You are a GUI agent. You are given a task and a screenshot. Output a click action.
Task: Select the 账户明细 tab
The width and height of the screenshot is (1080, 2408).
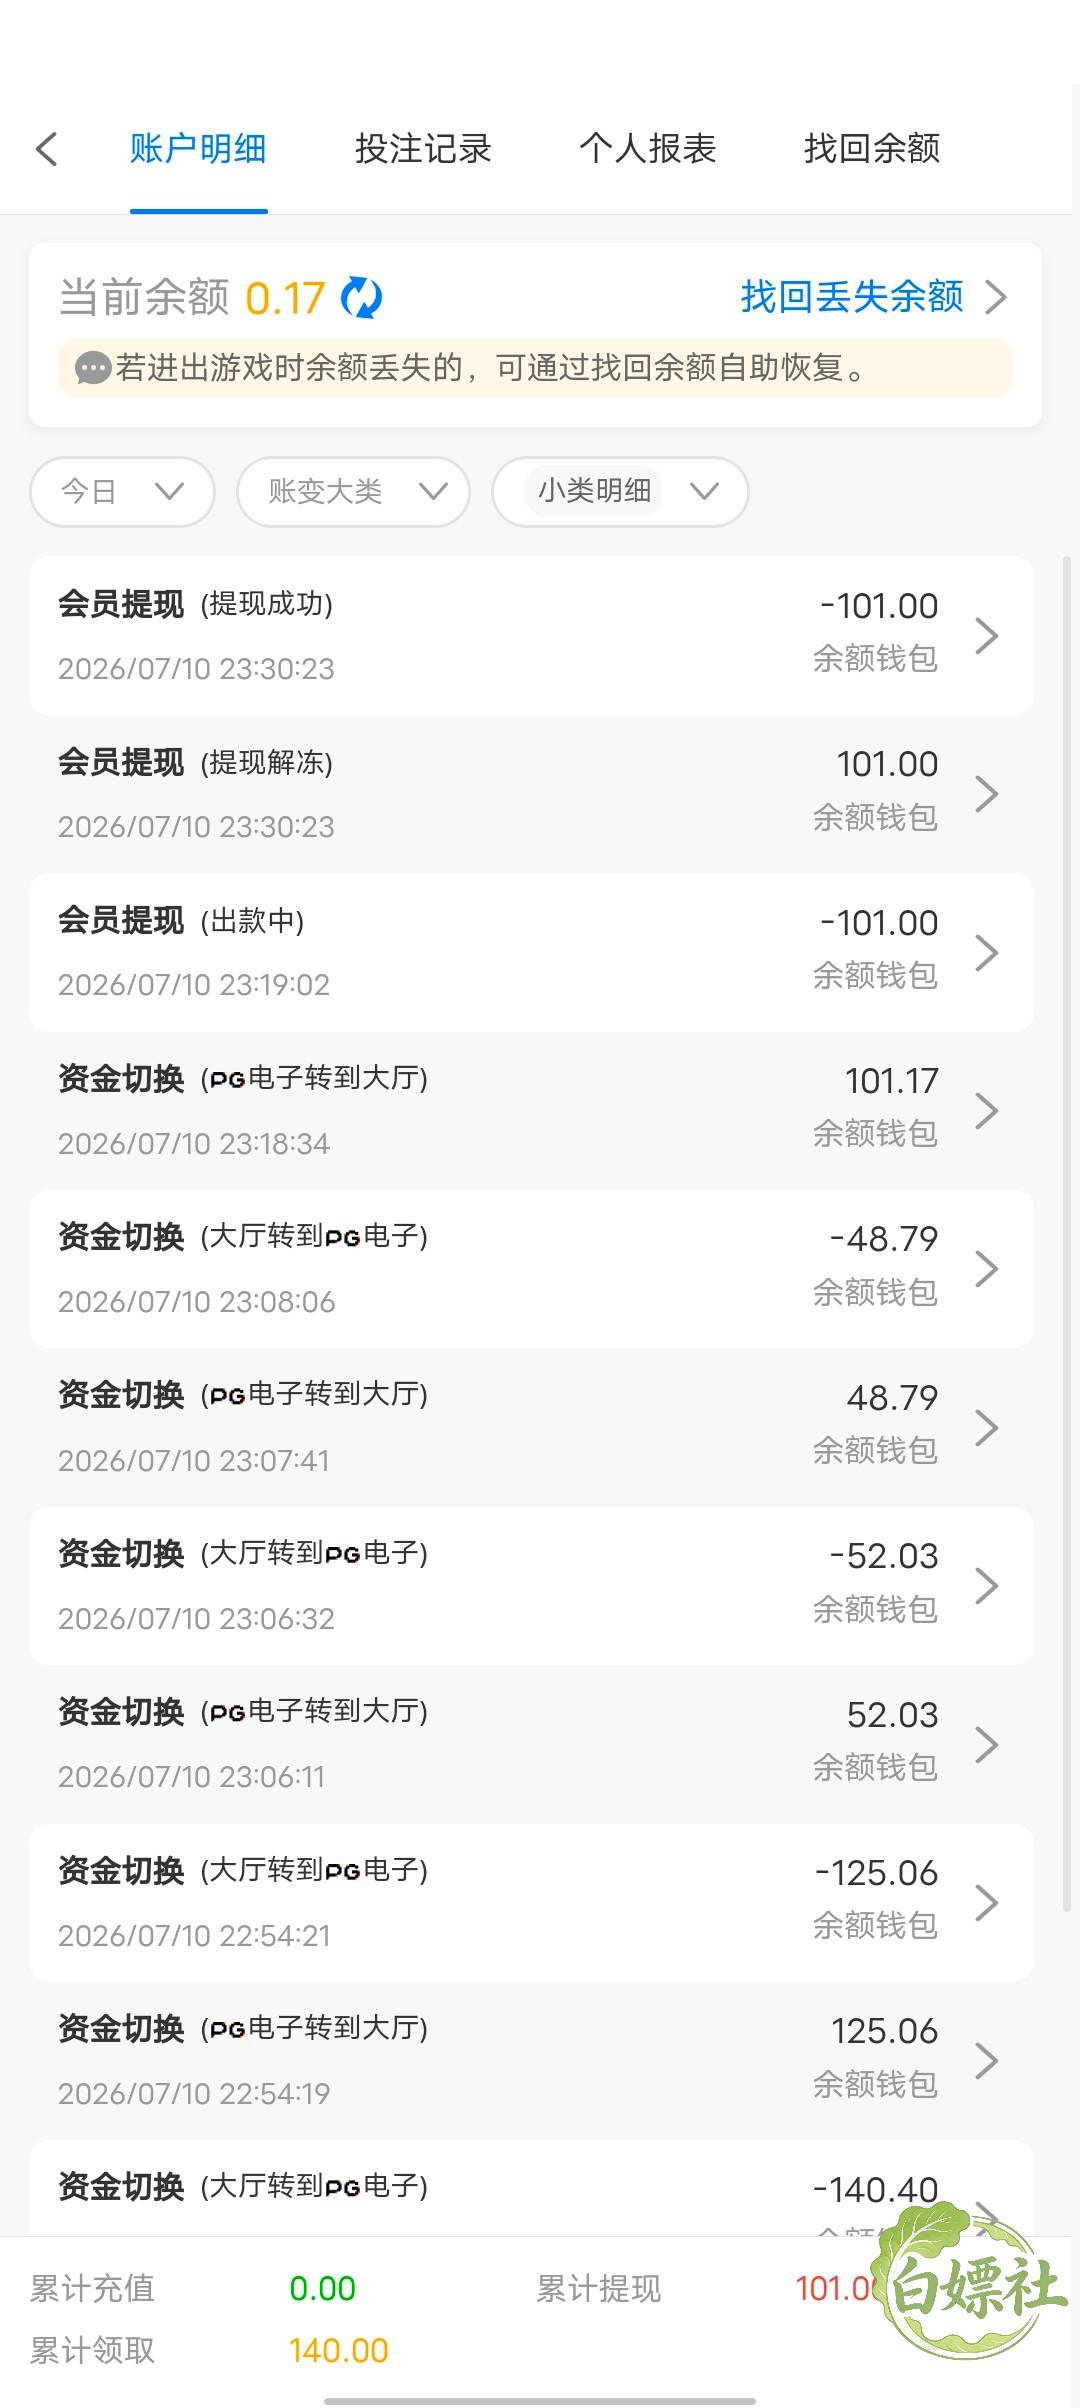coord(198,149)
